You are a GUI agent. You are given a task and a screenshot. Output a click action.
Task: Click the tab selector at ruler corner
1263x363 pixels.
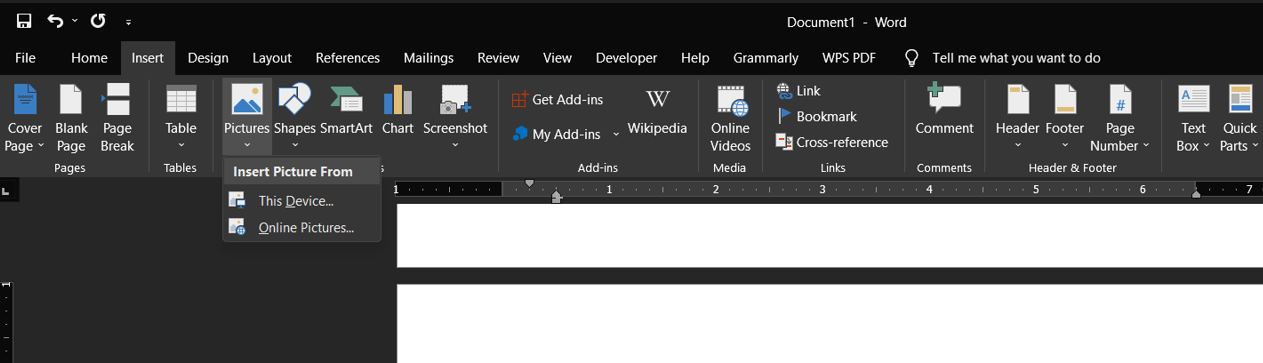click(8, 190)
